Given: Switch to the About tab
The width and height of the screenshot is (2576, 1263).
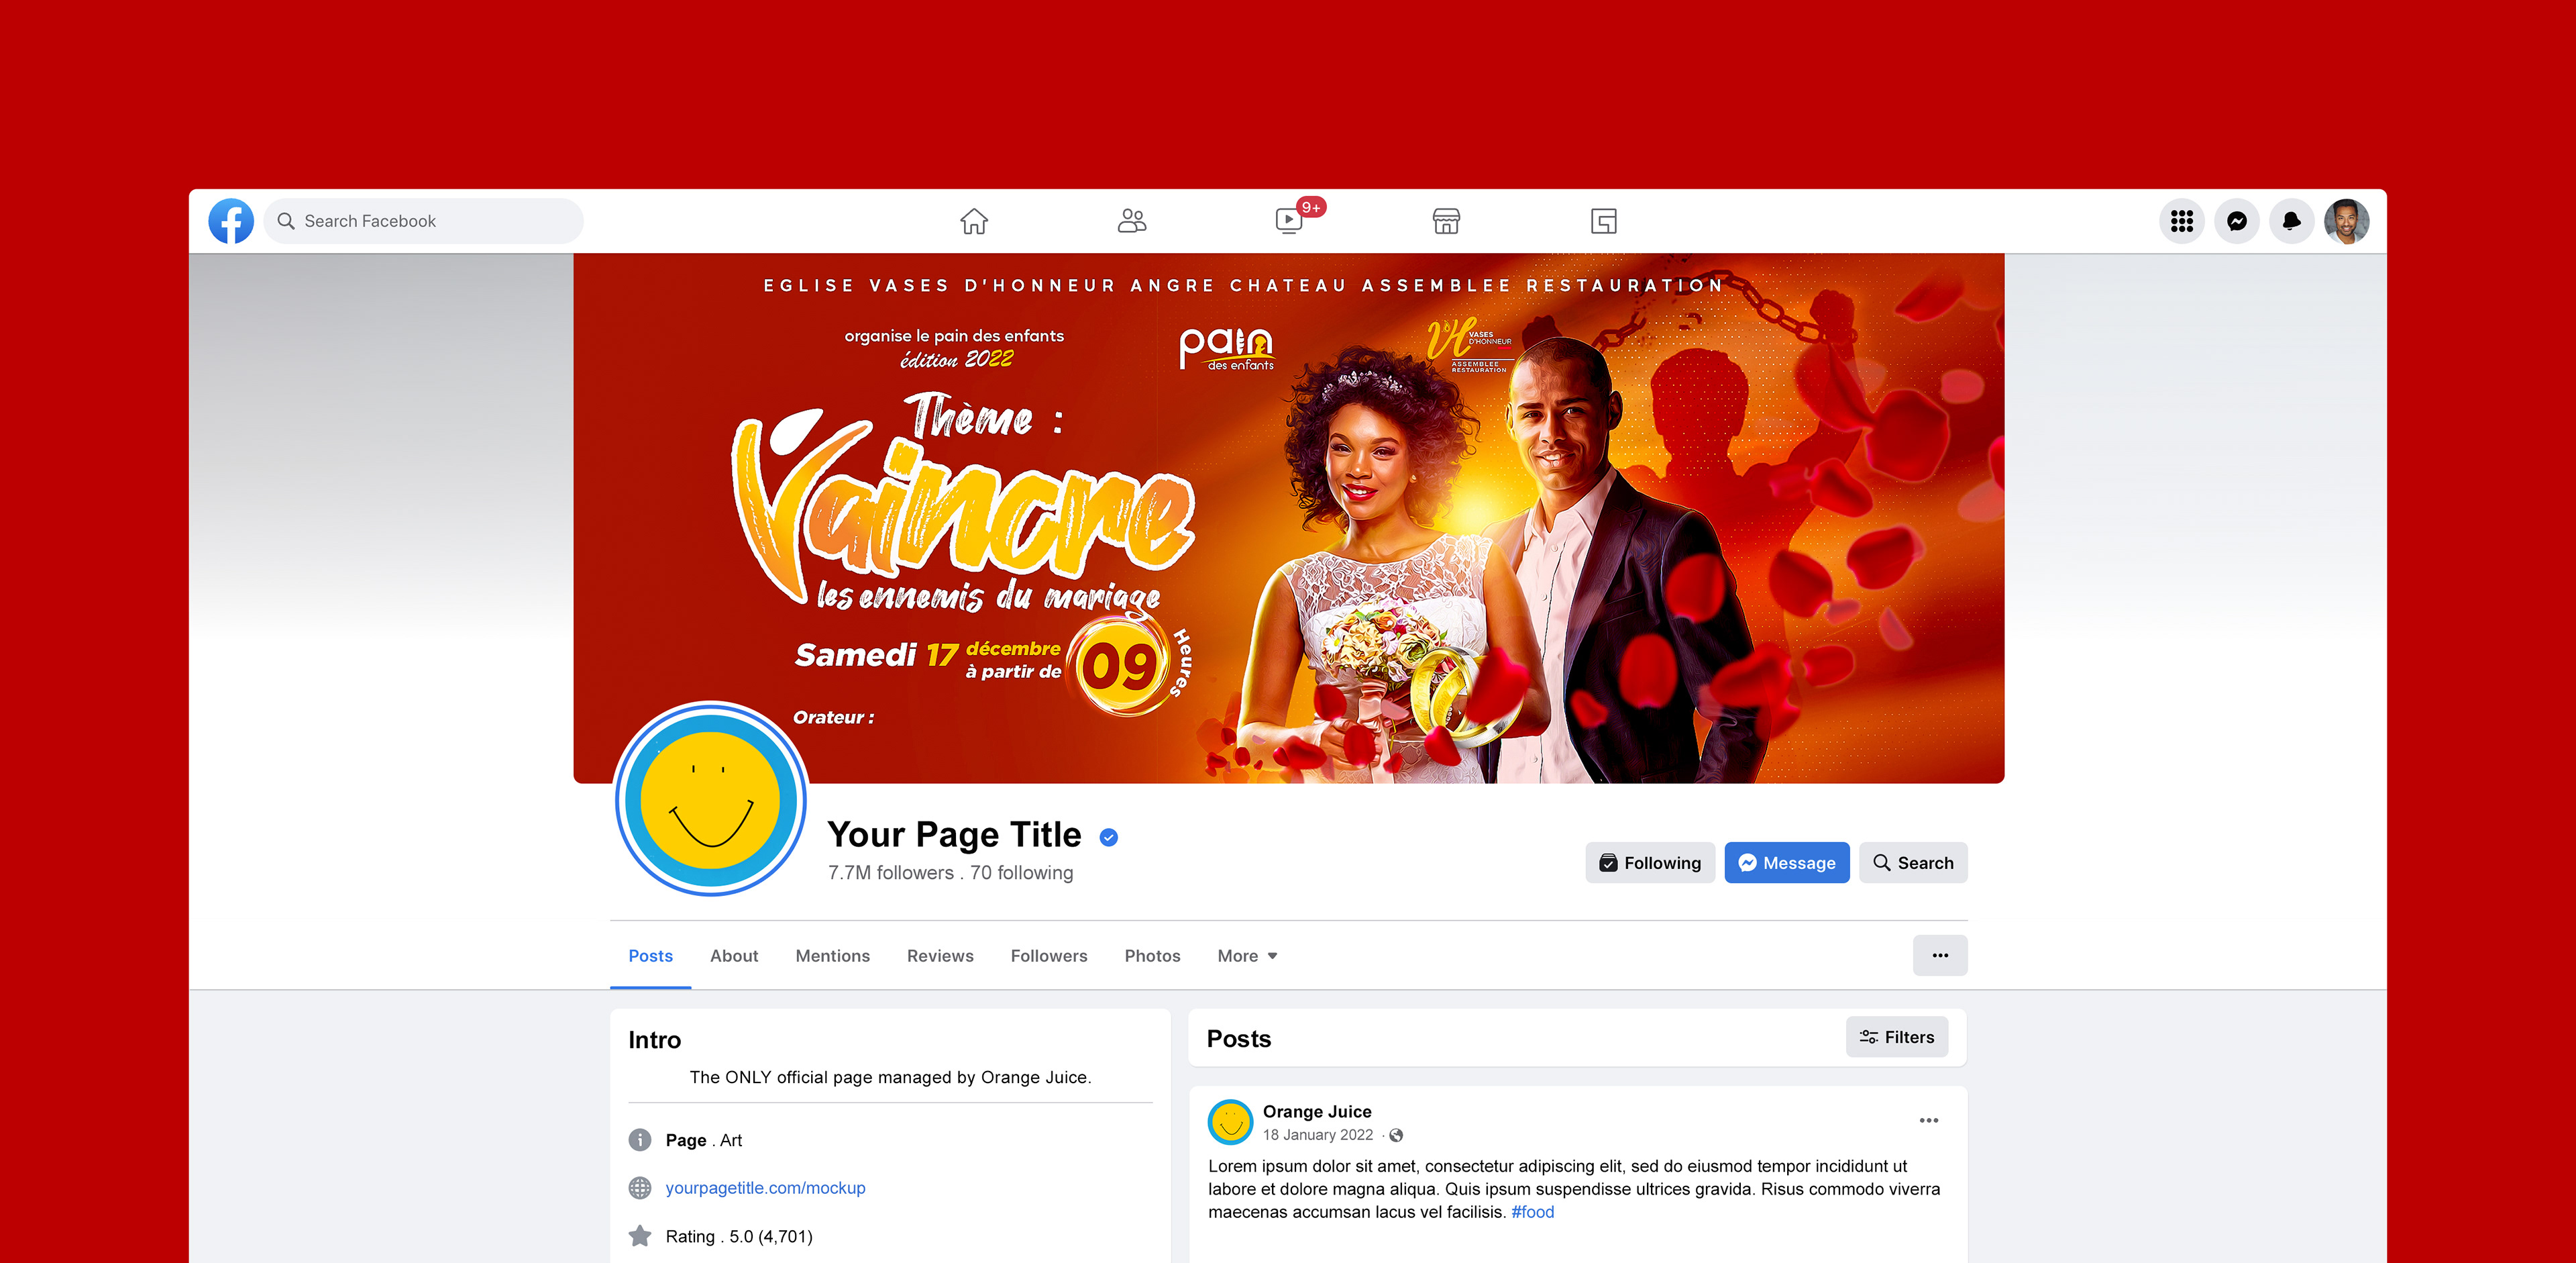Looking at the screenshot, I should pyautogui.click(x=734, y=955).
